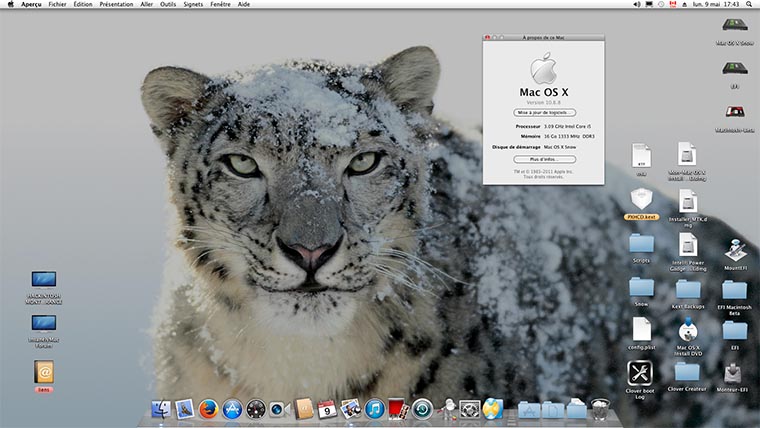Screen dimensions: 760x428
Task: Open Time Machine dock icon
Action: pos(422,409)
